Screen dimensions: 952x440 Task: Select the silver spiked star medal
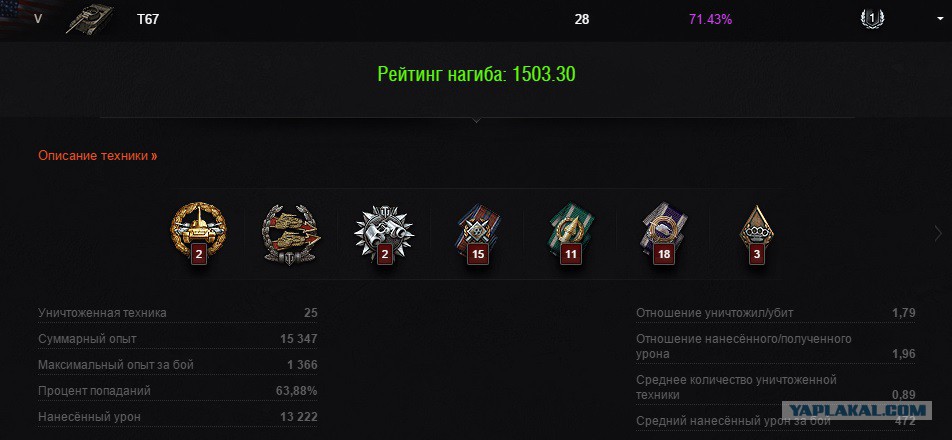click(384, 234)
